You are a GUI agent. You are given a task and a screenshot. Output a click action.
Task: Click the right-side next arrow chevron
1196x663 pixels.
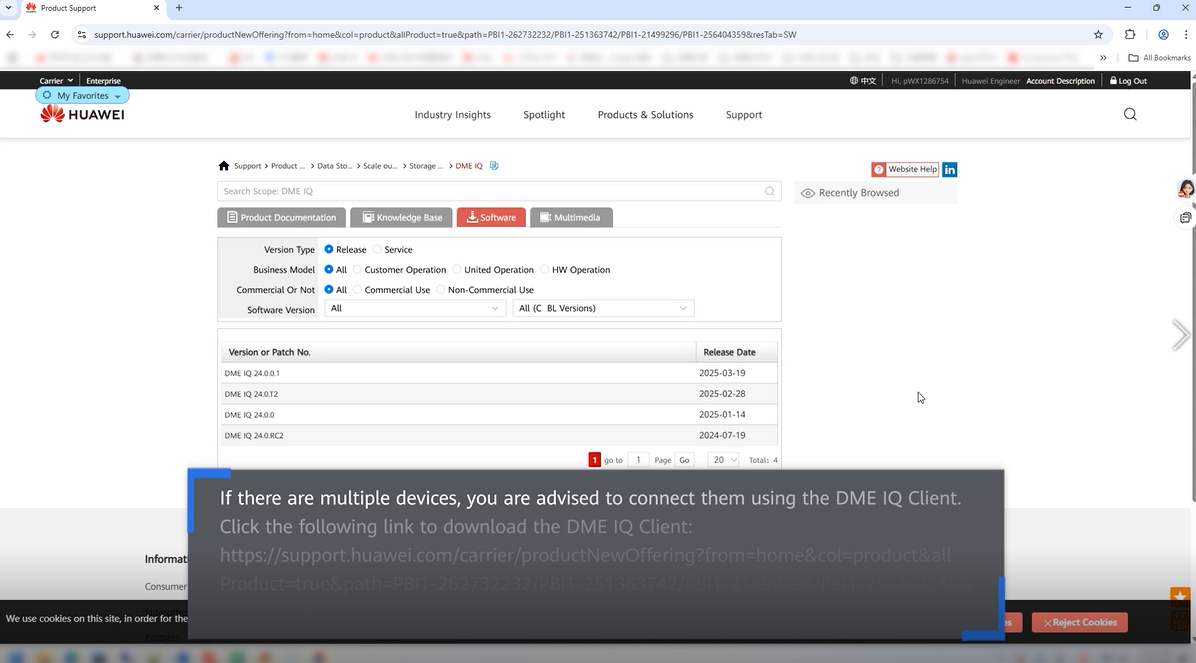click(1181, 335)
